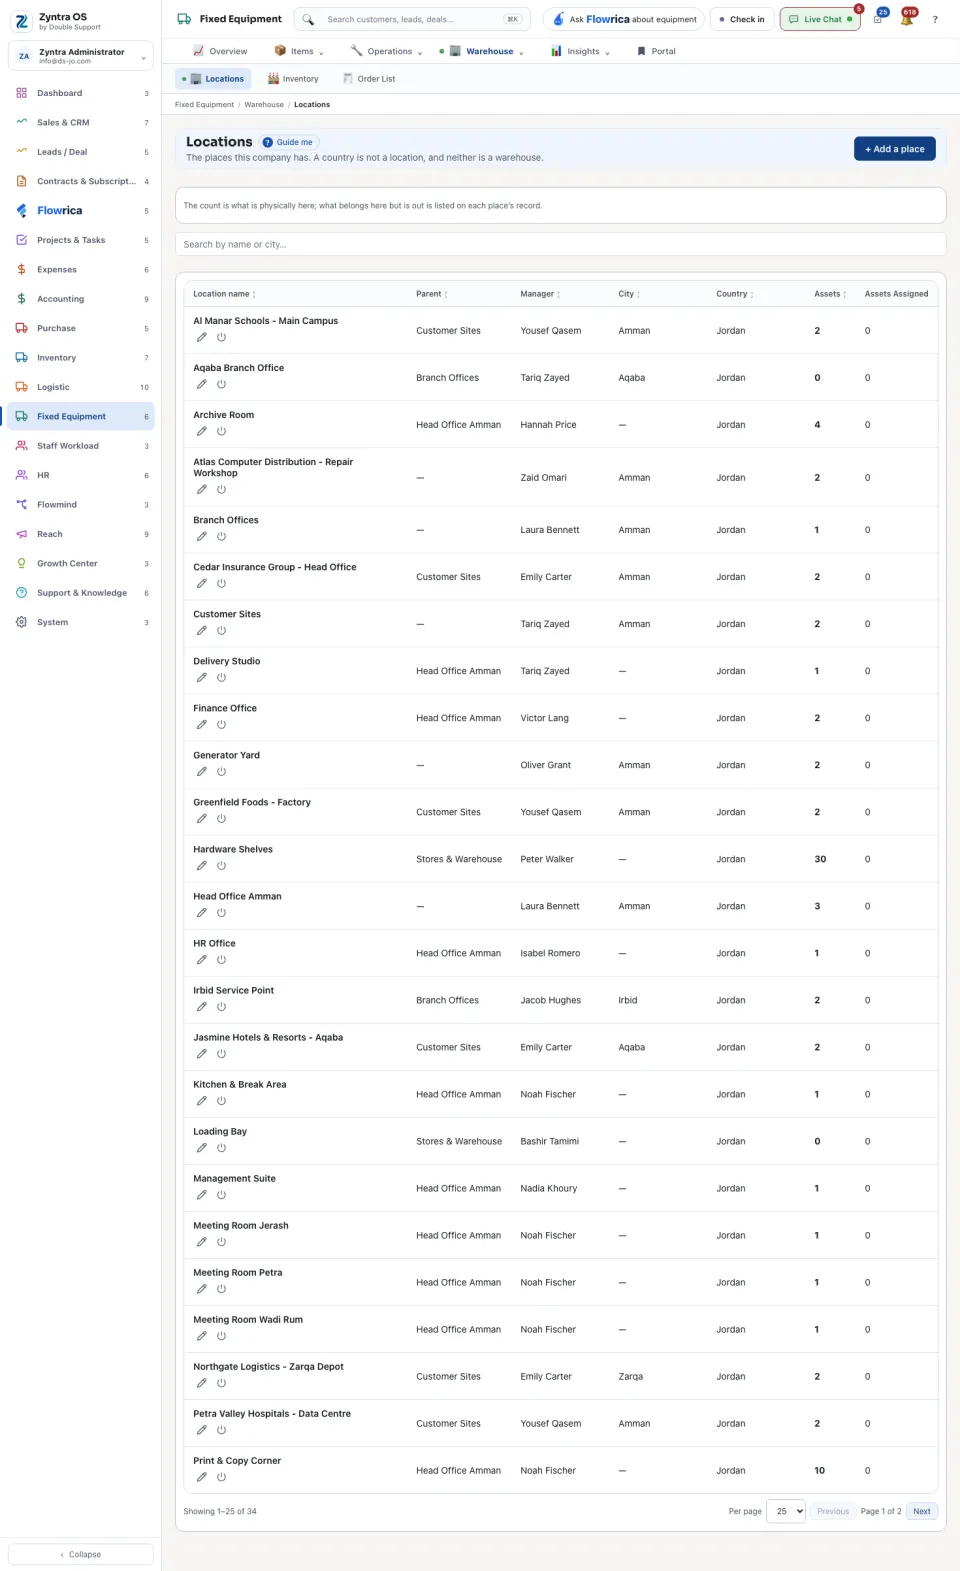Edit Print & Copy Corner via pencil icon
Screen dimensions: 960x1571
201,1477
